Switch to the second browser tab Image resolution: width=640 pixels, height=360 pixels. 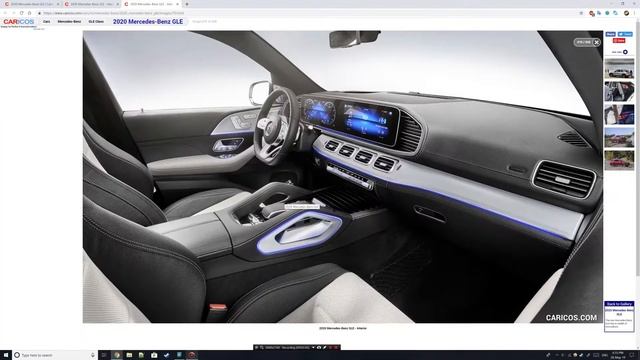(90, 4)
